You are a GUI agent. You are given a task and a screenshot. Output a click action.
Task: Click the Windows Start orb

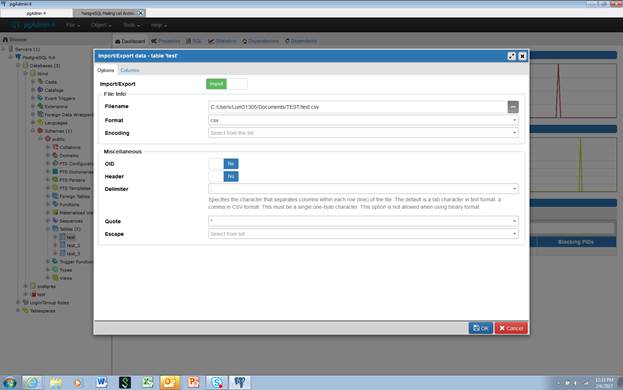(x=10, y=383)
